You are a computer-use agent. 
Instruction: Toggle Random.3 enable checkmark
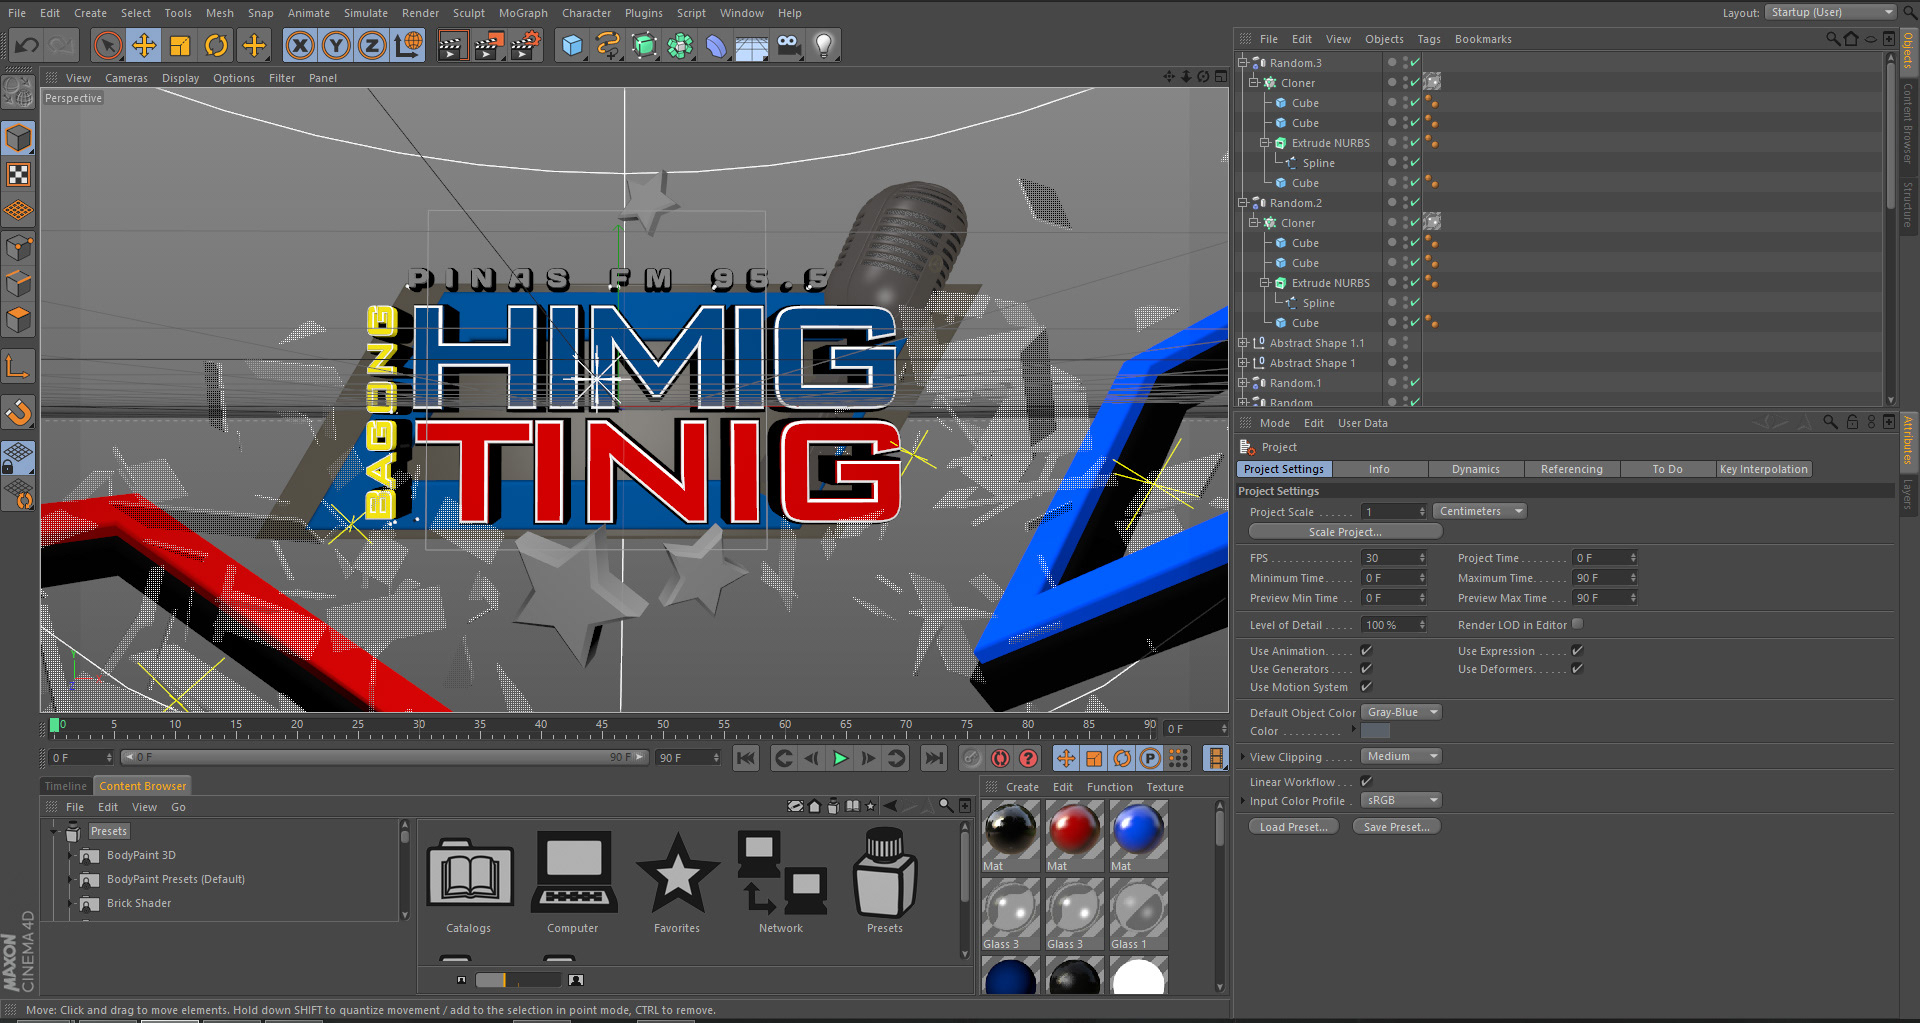point(1415,62)
